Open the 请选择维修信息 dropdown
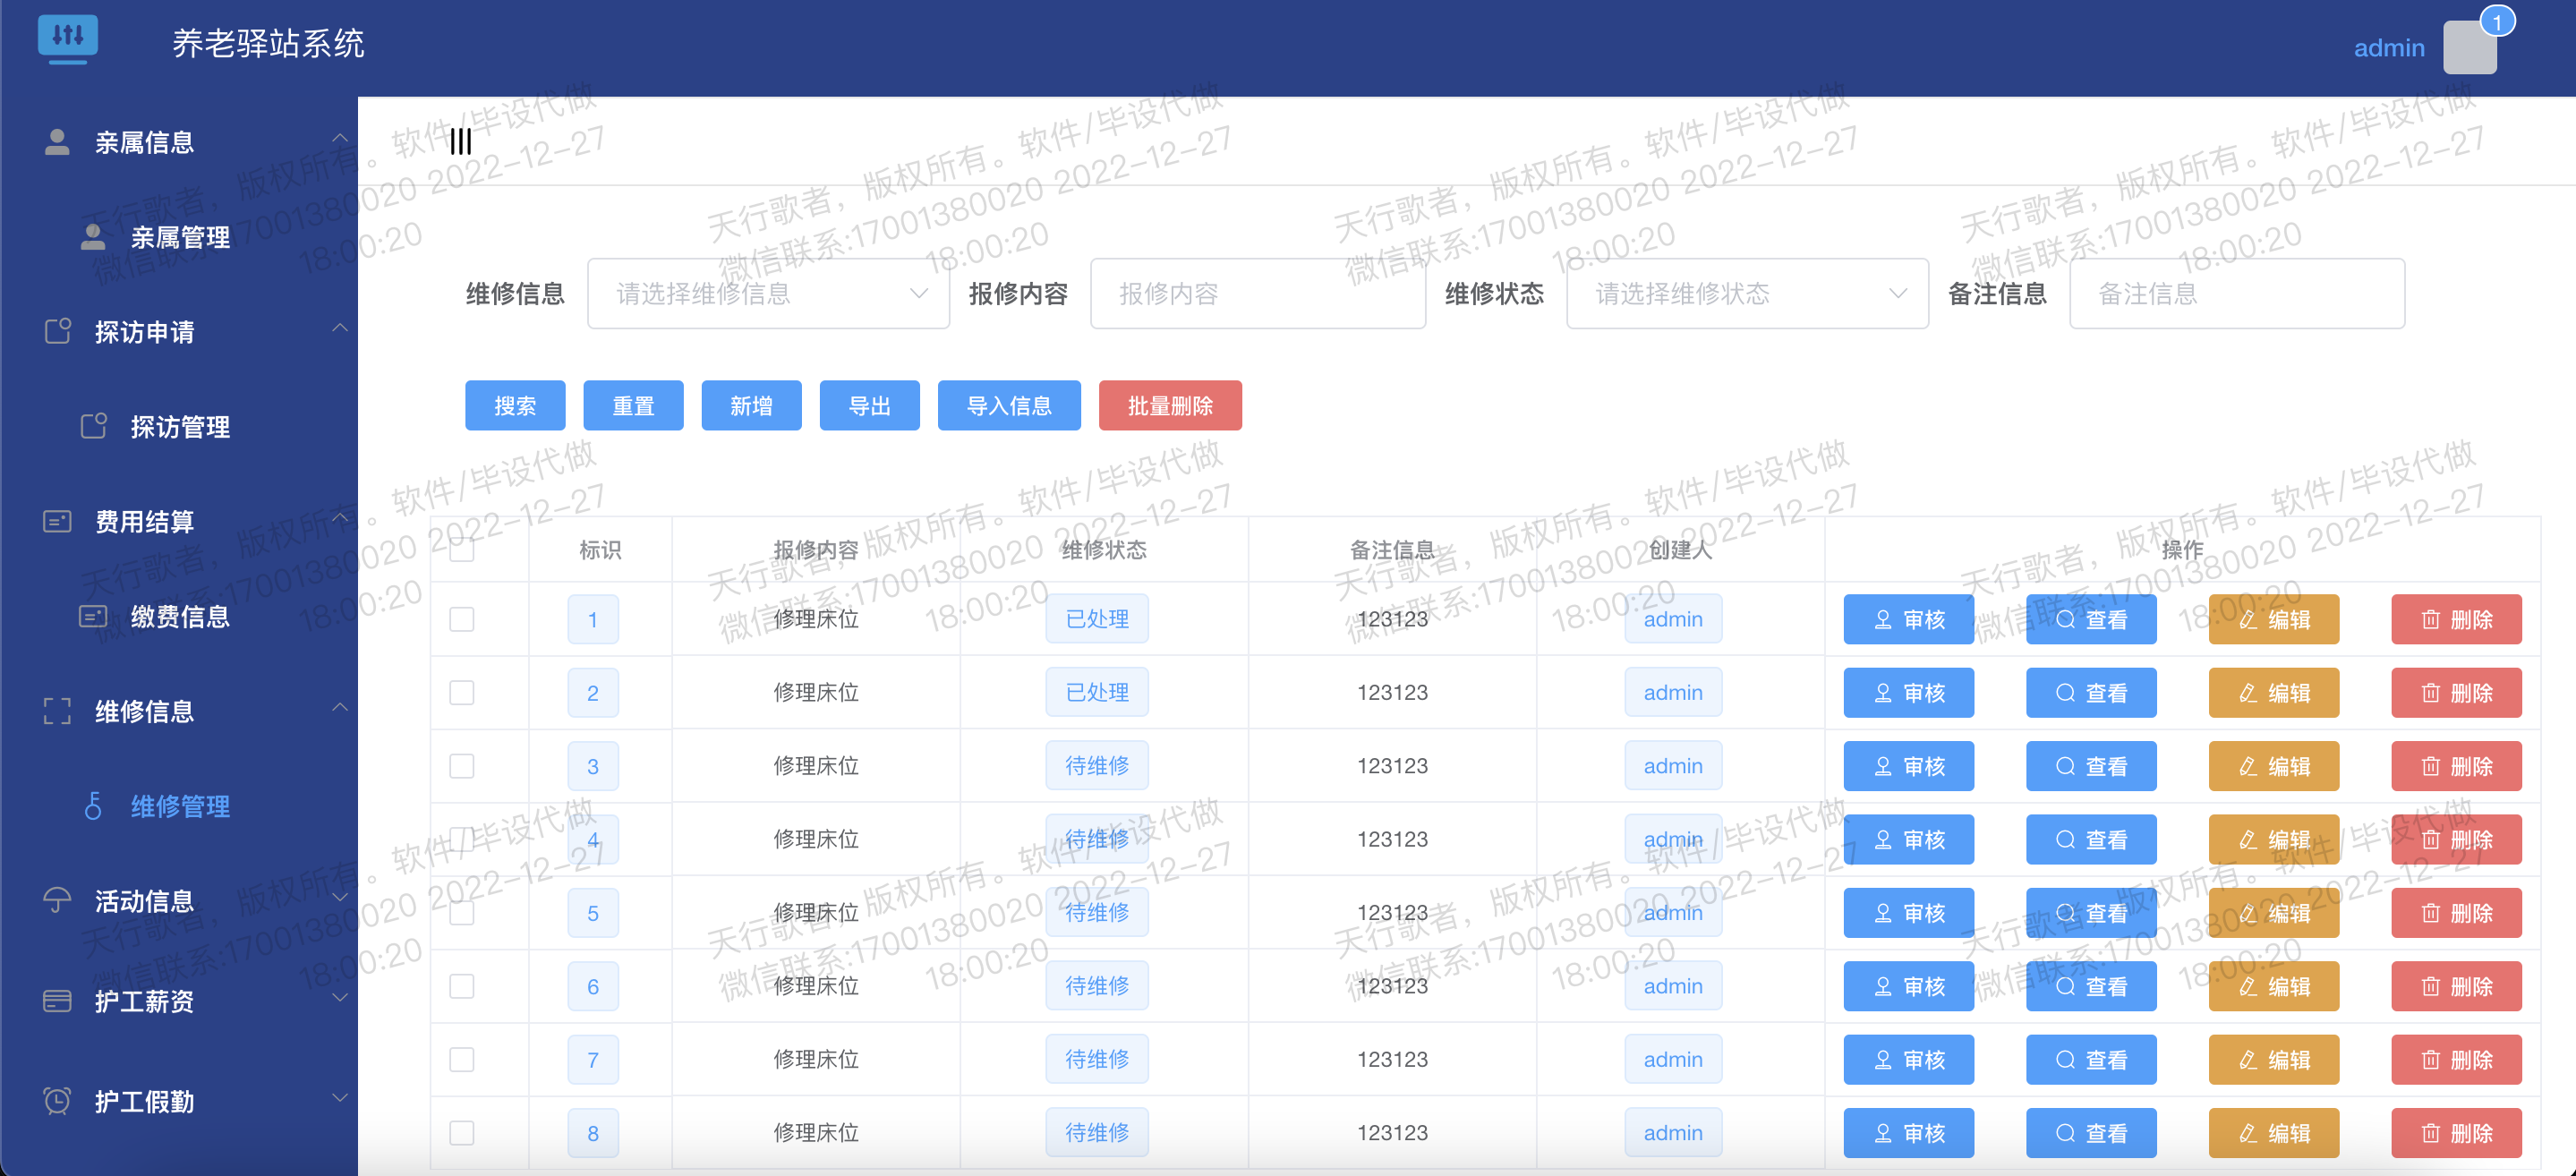 tap(767, 294)
